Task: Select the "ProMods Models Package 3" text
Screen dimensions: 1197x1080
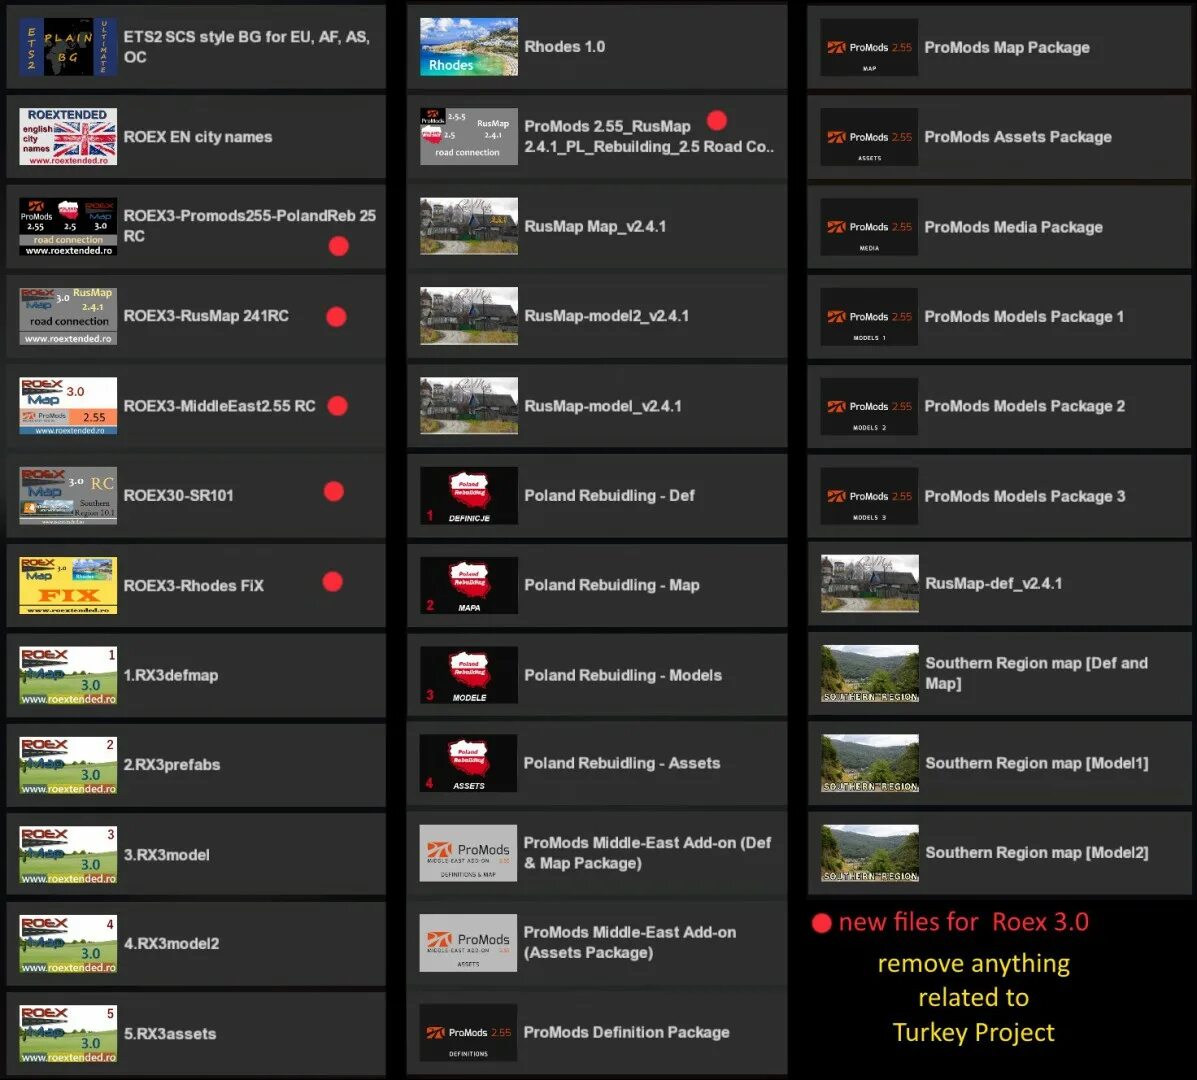Action: click(1024, 497)
